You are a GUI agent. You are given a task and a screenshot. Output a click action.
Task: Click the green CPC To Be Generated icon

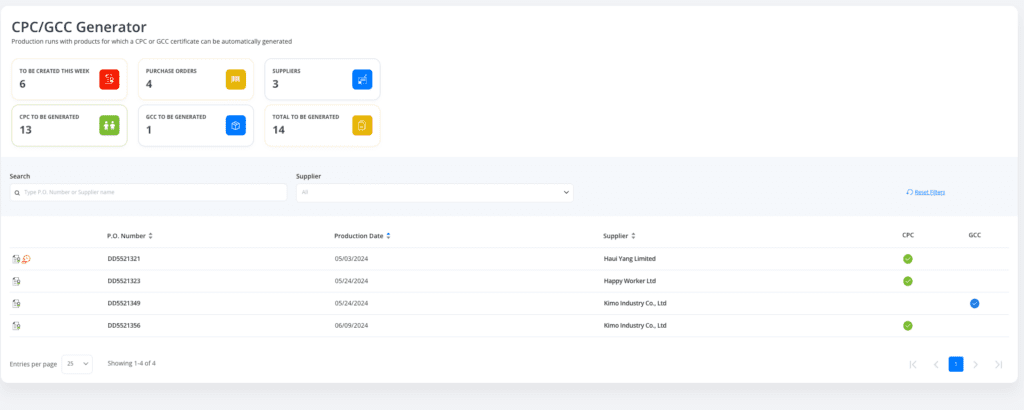click(109, 125)
